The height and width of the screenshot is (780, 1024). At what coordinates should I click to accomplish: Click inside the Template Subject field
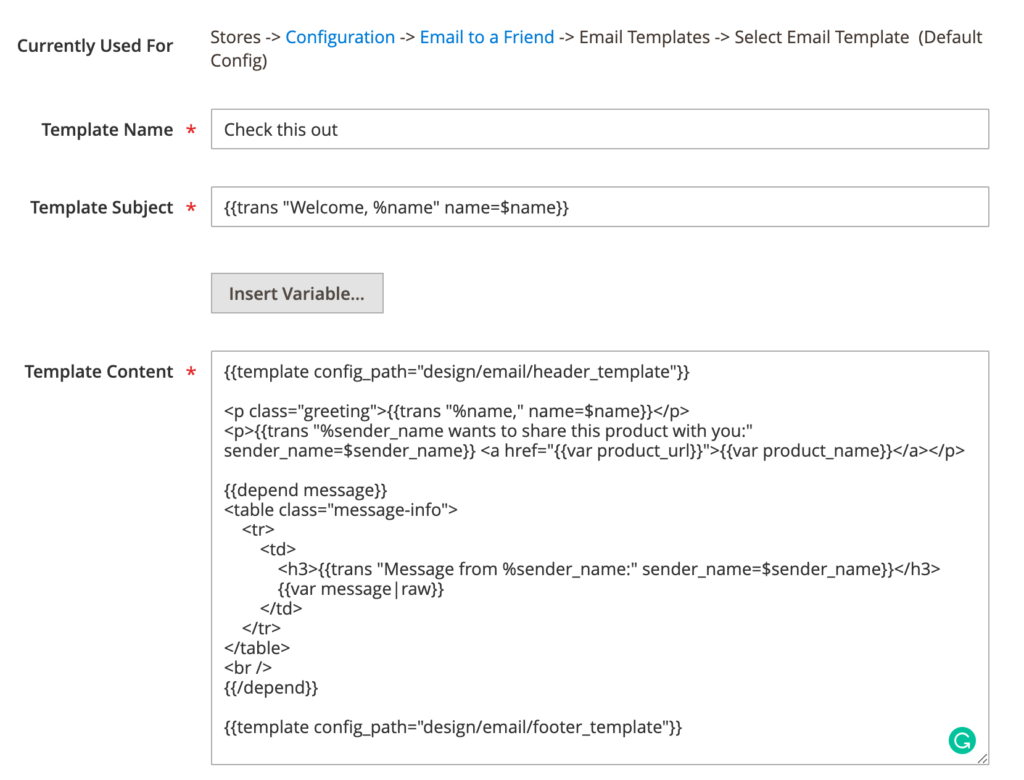point(500,206)
